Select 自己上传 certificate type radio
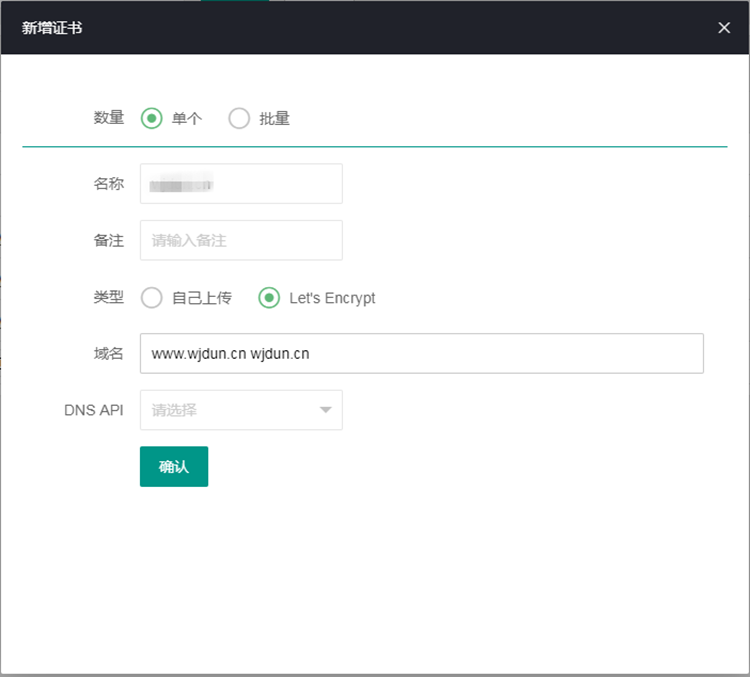 [151, 298]
